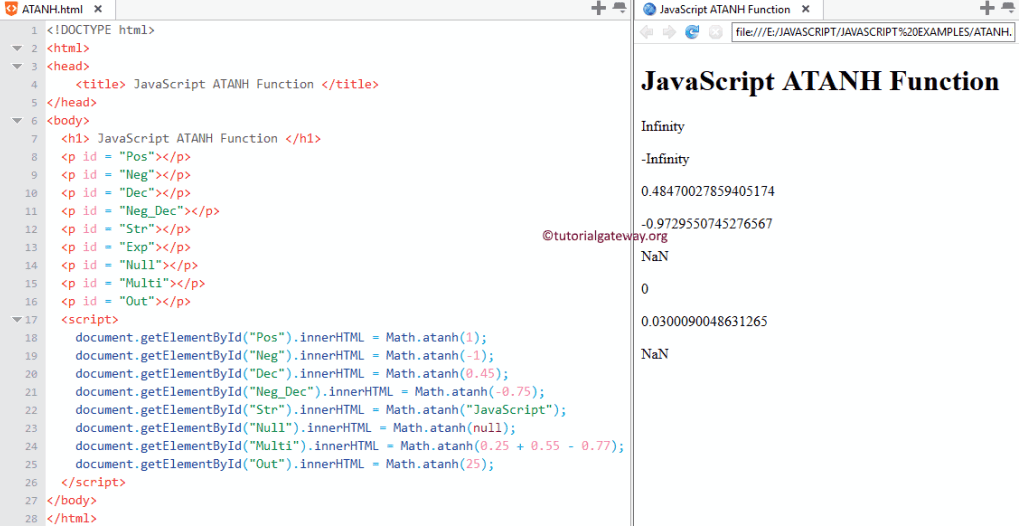Open the preview pane tab list dropdown

click(x=1008, y=8)
